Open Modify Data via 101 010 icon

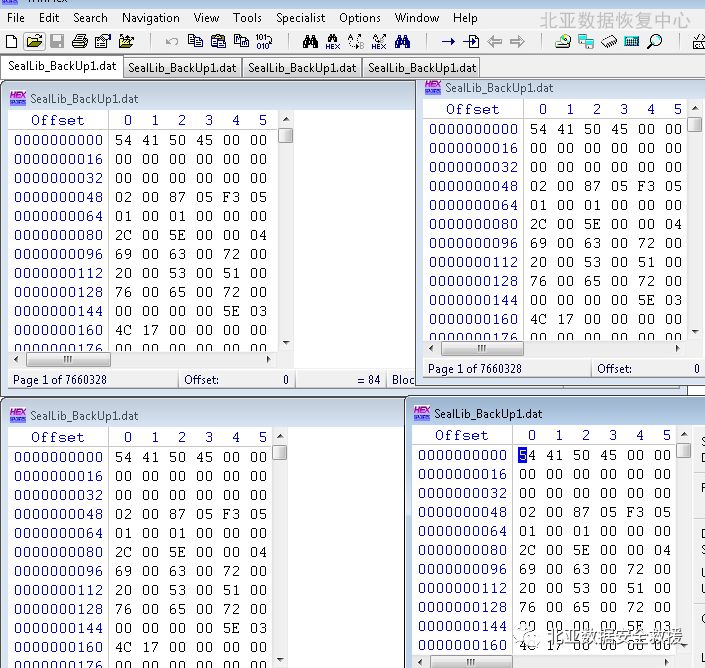coord(263,41)
